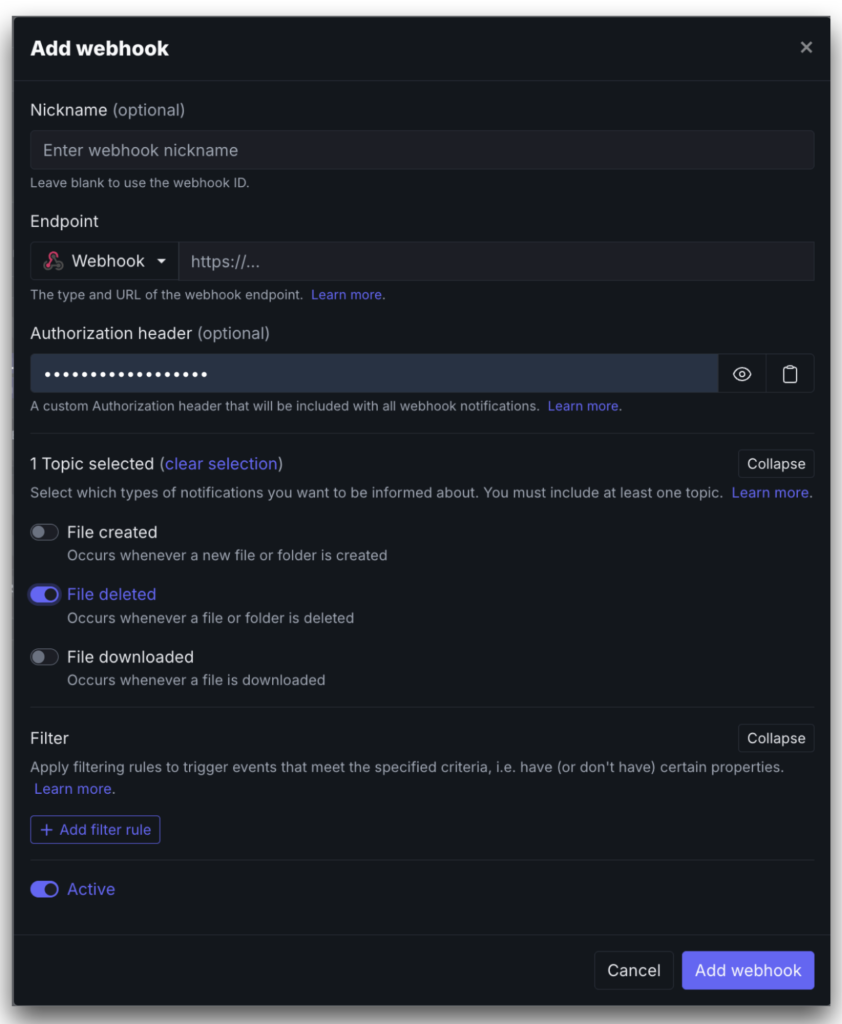842x1024 pixels.
Task: Collapse the Topic selection section
Action: coord(775,463)
